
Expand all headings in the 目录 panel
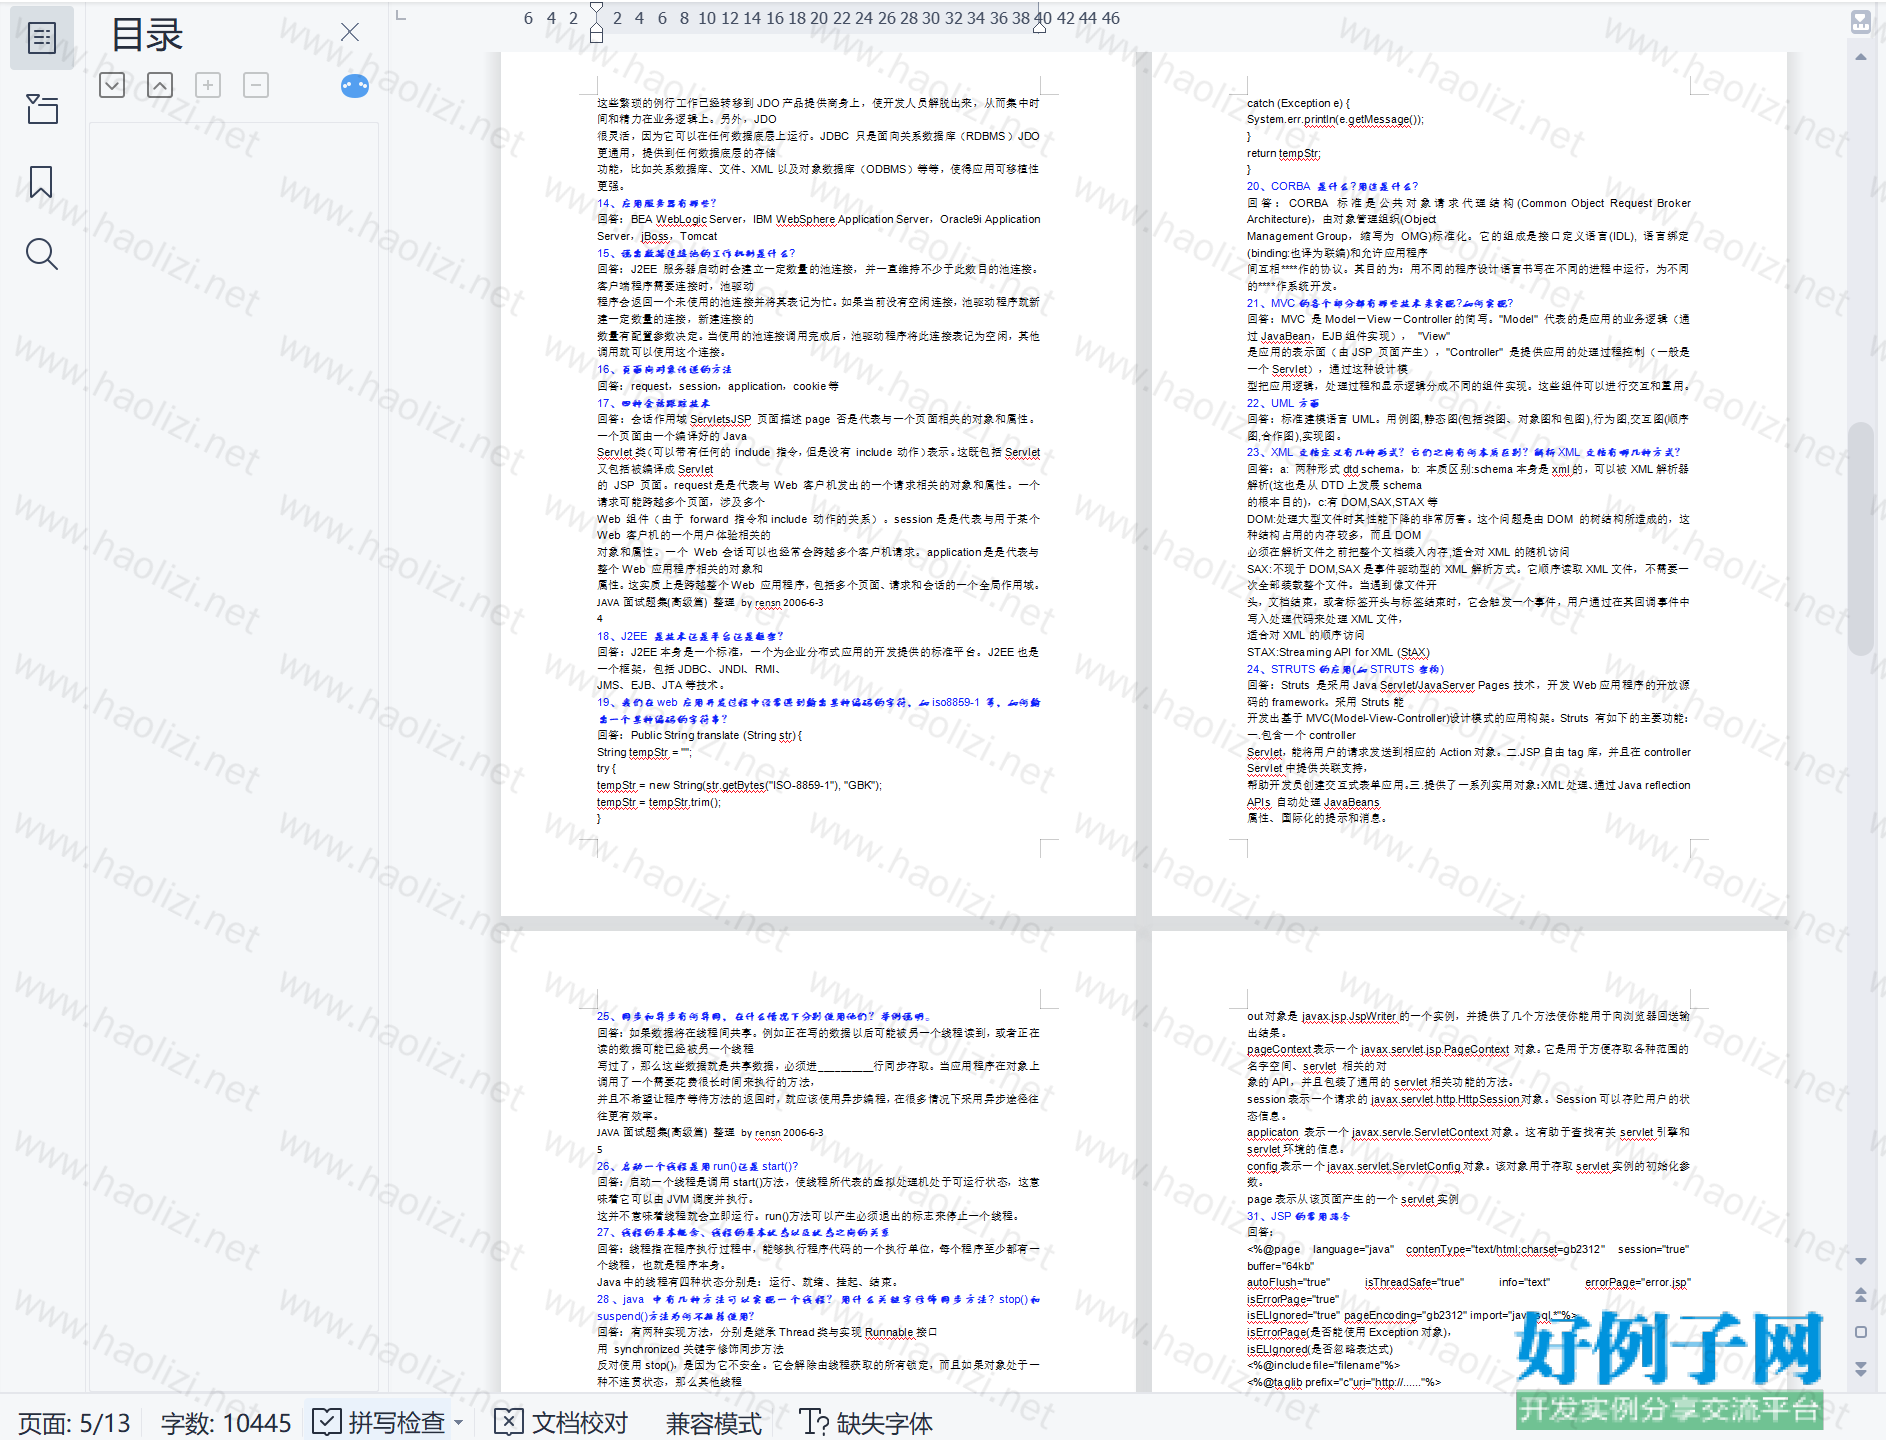(112, 86)
